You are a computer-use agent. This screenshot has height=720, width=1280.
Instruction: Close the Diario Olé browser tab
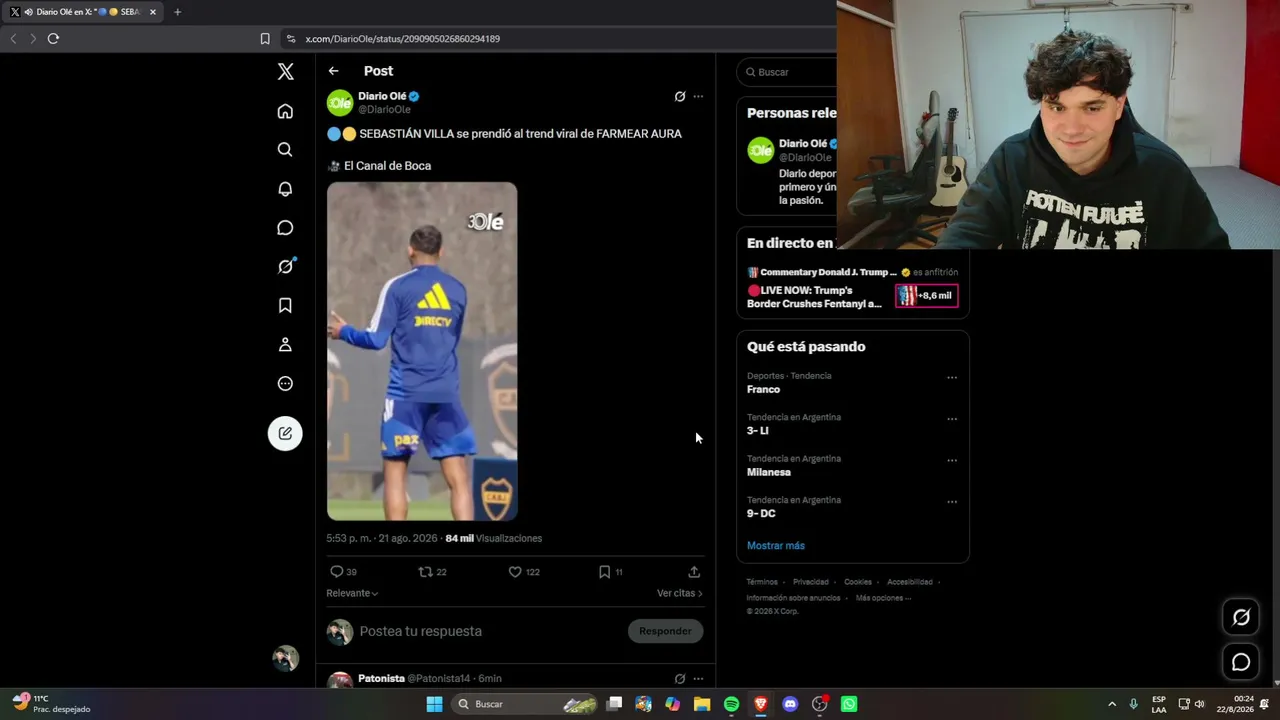tap(153, 12)
